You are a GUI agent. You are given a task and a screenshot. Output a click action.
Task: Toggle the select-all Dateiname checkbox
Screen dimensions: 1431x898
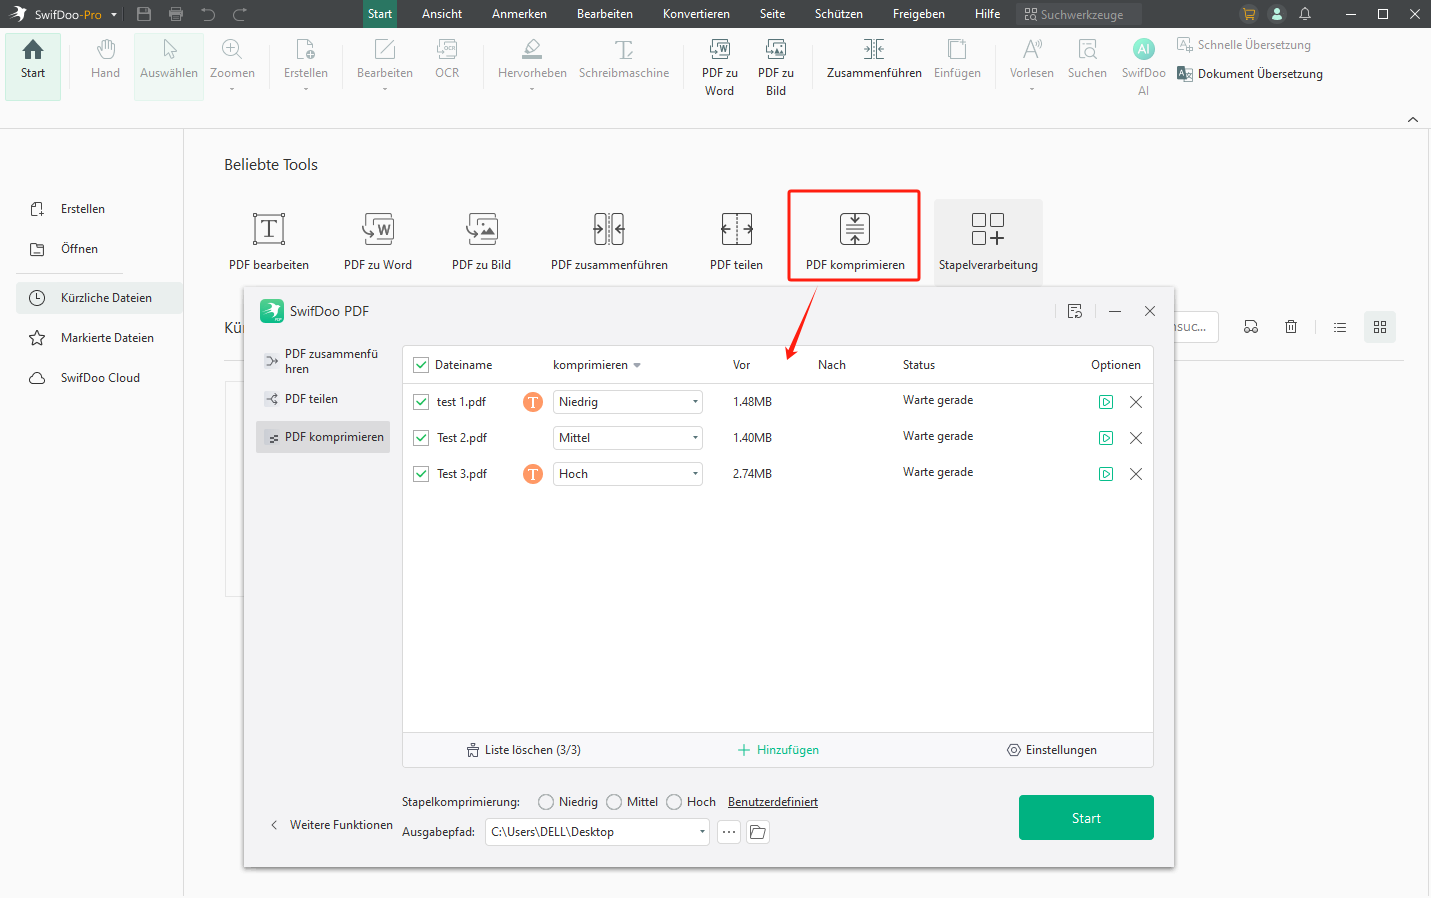click(421, 365)
